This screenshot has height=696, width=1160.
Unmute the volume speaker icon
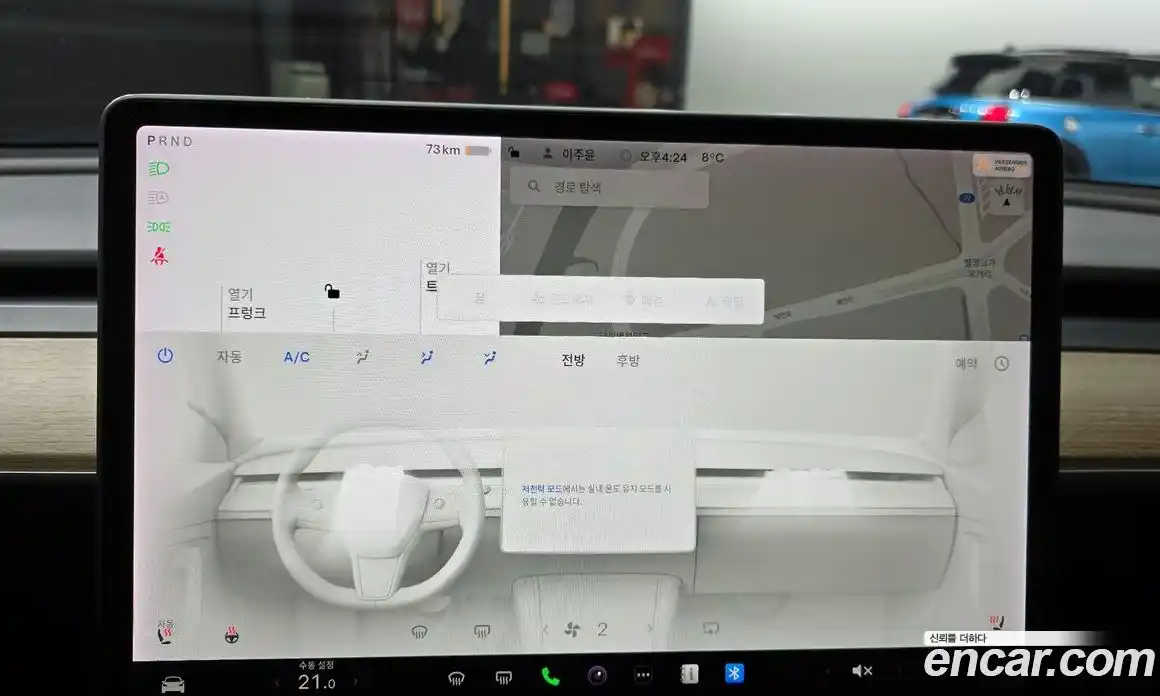pos(861,671)
